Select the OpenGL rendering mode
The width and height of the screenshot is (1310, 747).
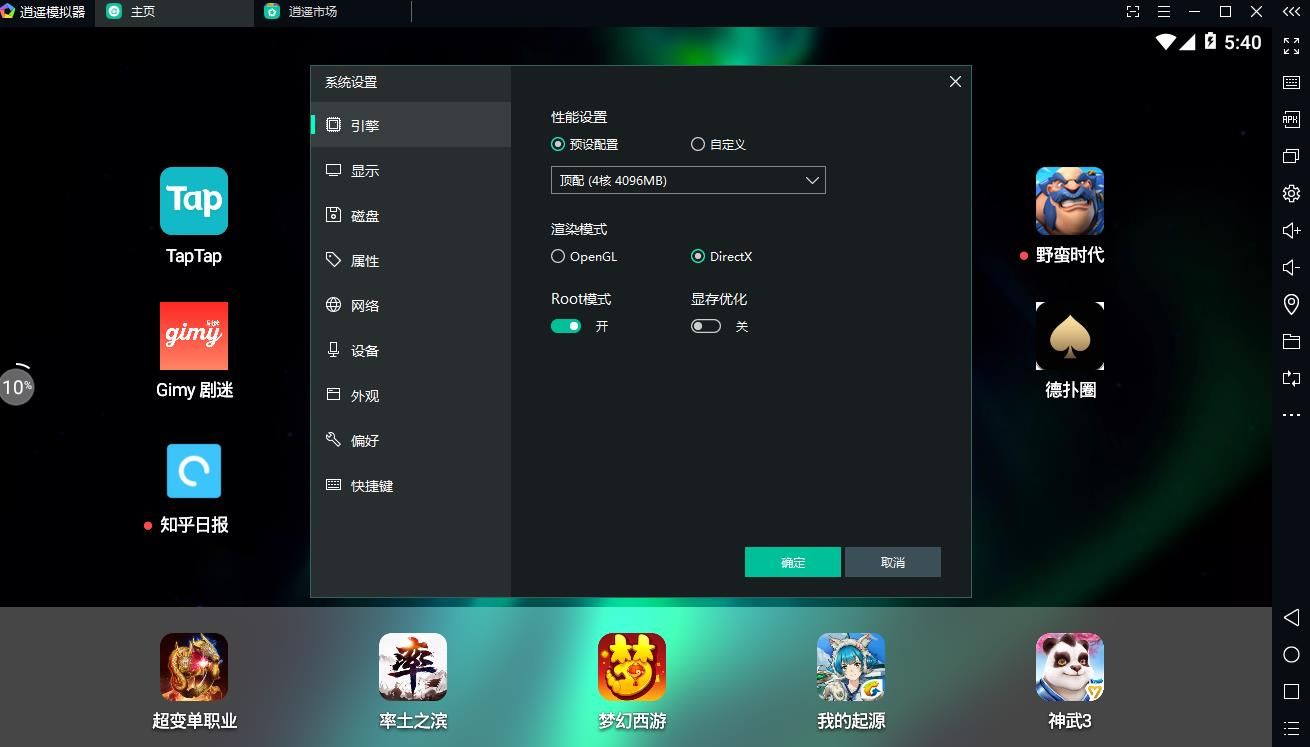click(x=558, y=256)
